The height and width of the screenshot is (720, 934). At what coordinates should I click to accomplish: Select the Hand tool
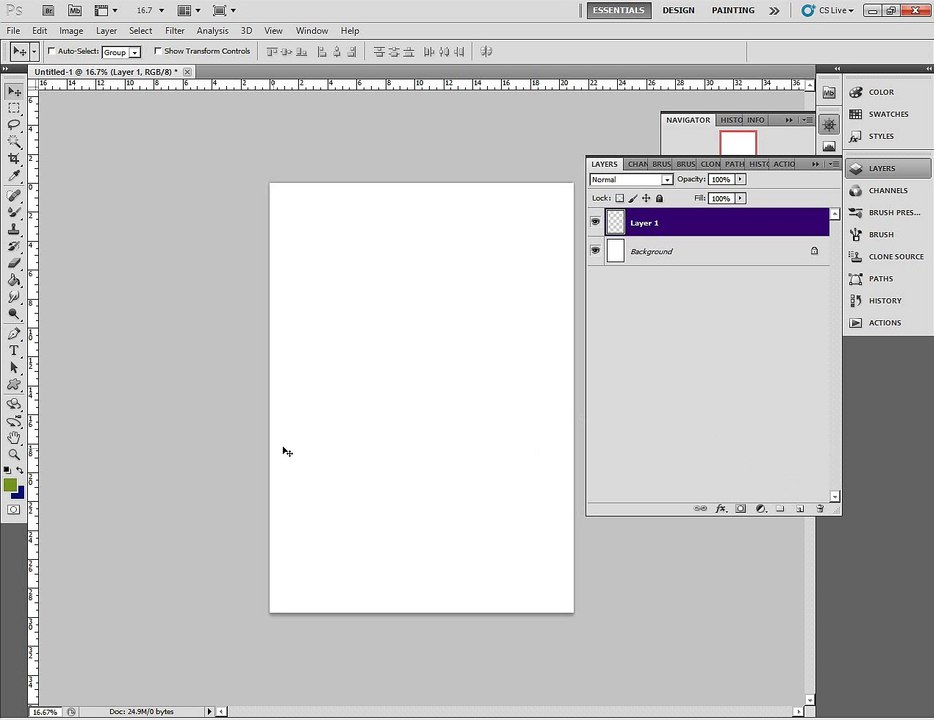[14, 438]
